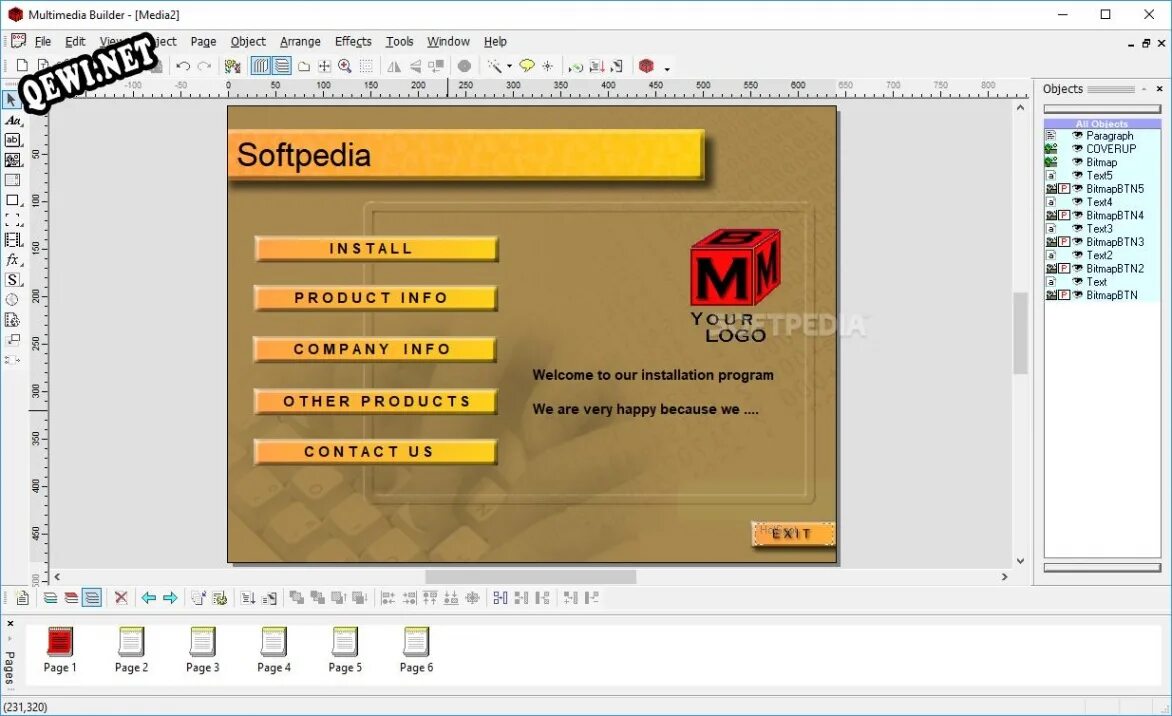The width and height of the screenshot is (1172, 716).
Task: Go to next page with right arrow
Action: tap(170, 598)
